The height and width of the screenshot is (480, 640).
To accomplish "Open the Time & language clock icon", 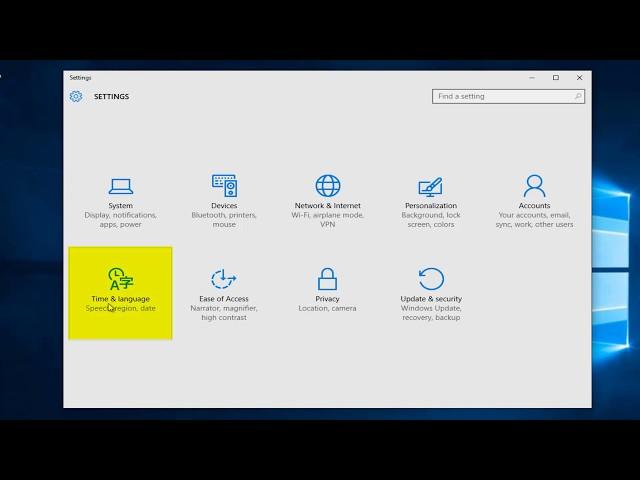I will [x=120, y=279].
